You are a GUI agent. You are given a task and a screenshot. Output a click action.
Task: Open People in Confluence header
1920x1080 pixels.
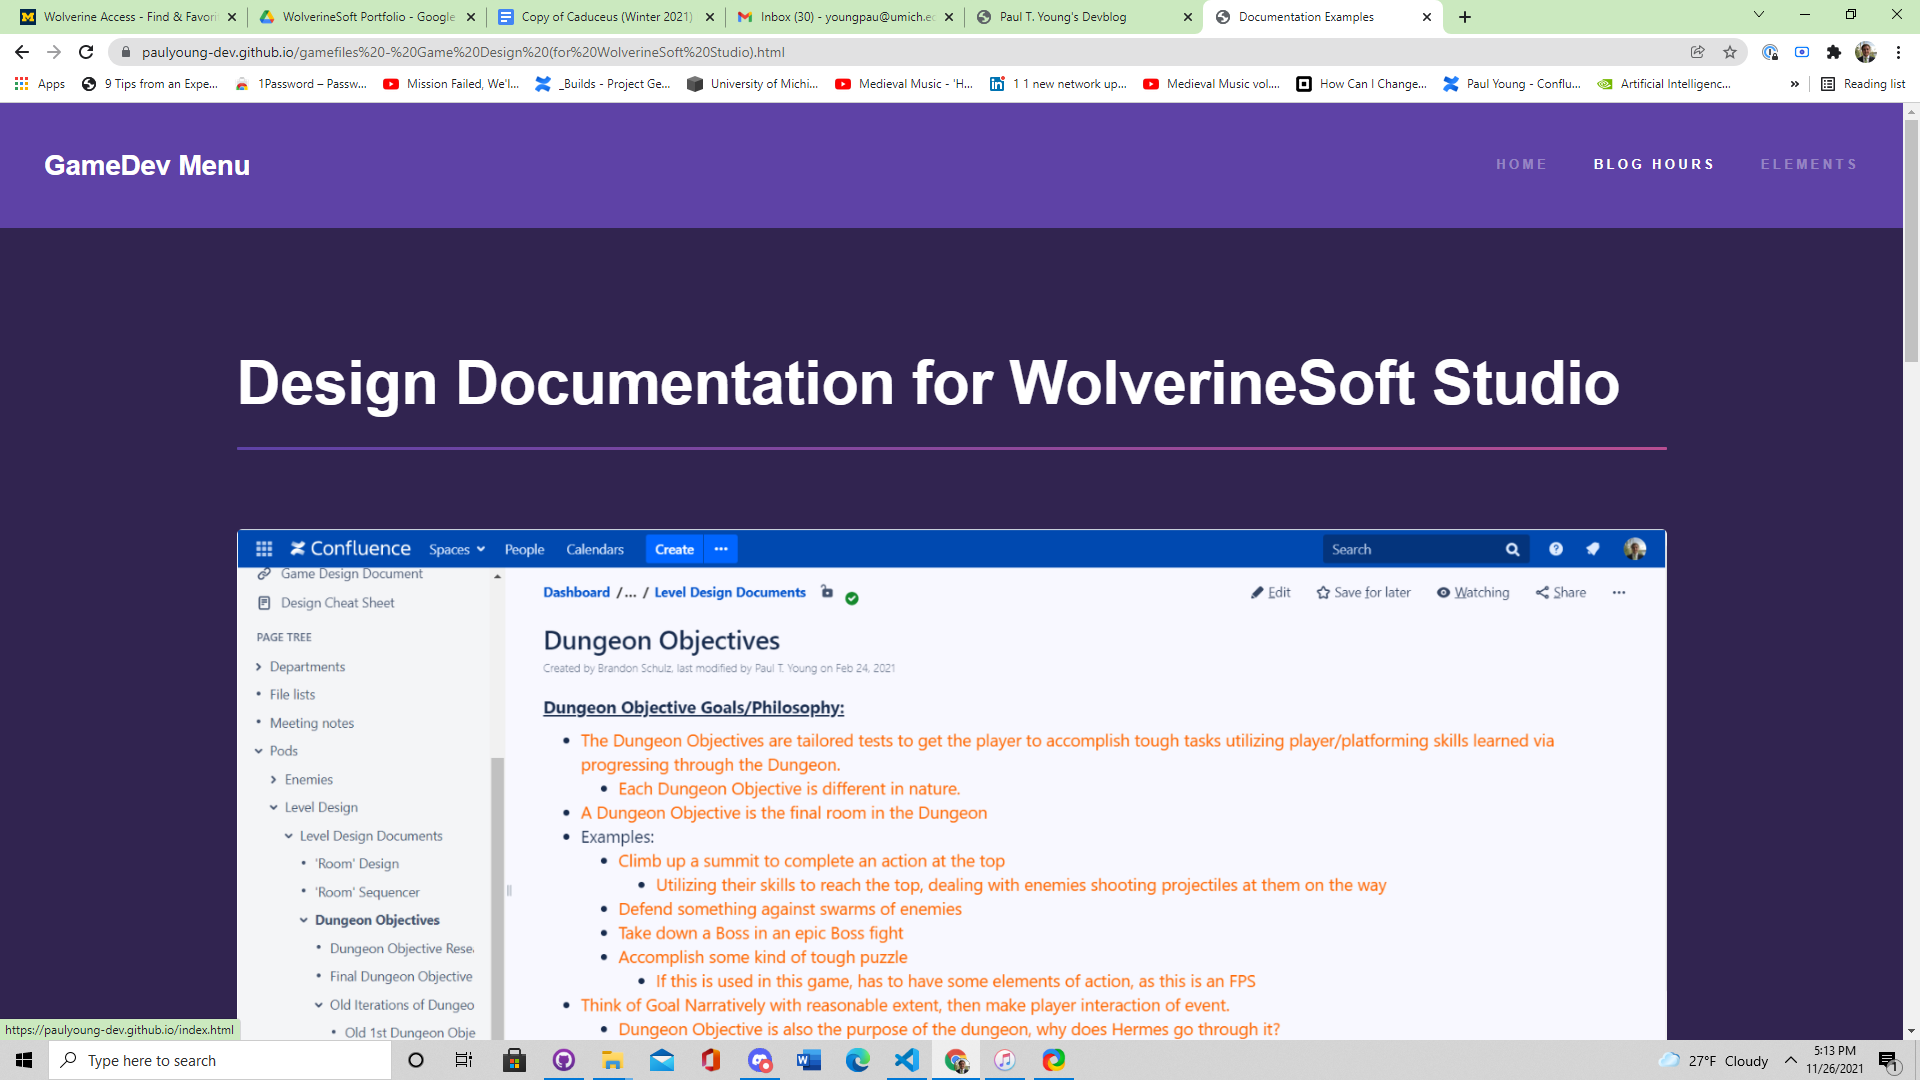click(x=524, y=550)
